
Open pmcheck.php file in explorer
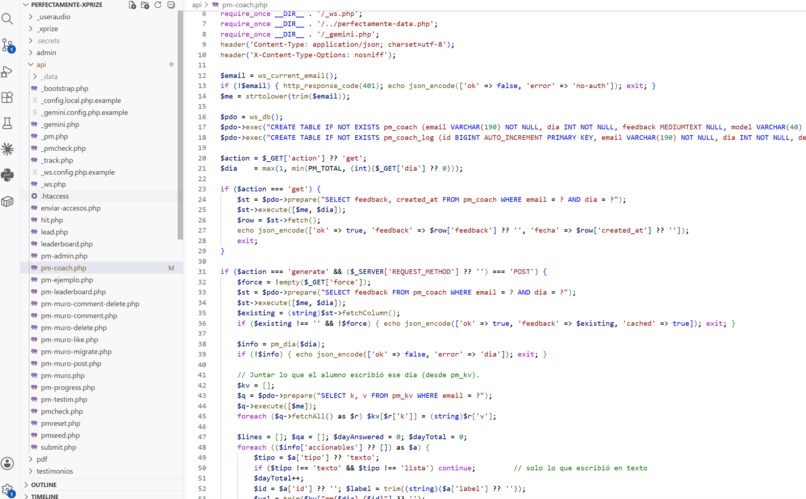pyautogui.click(x=62, y=411)
